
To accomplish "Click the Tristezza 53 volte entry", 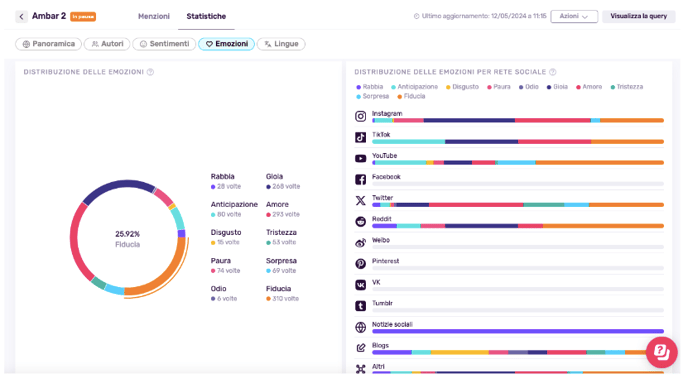I will (281, 237).
